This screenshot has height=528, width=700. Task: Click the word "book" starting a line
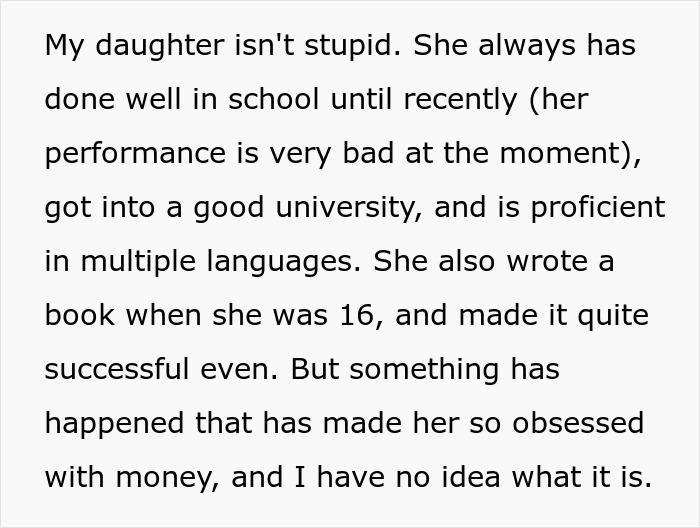click(x=80, y=316)
